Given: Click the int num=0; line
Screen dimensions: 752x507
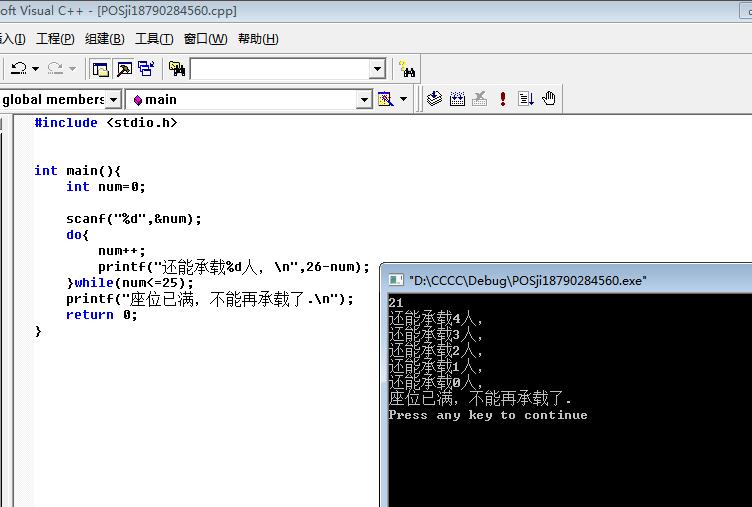Looking at the screenshot, I should point(106,187).
